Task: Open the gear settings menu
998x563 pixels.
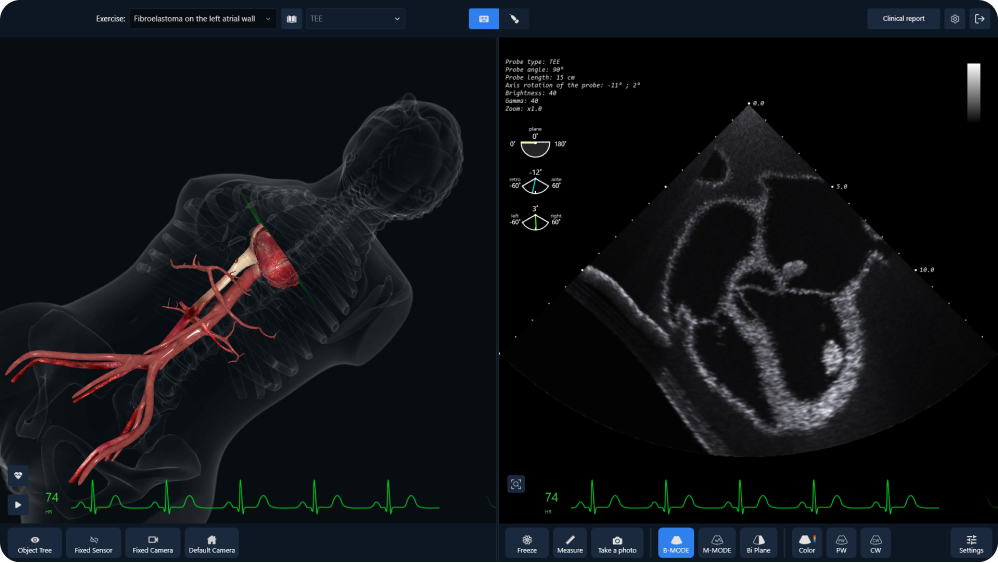Action: tap(955, 19)
